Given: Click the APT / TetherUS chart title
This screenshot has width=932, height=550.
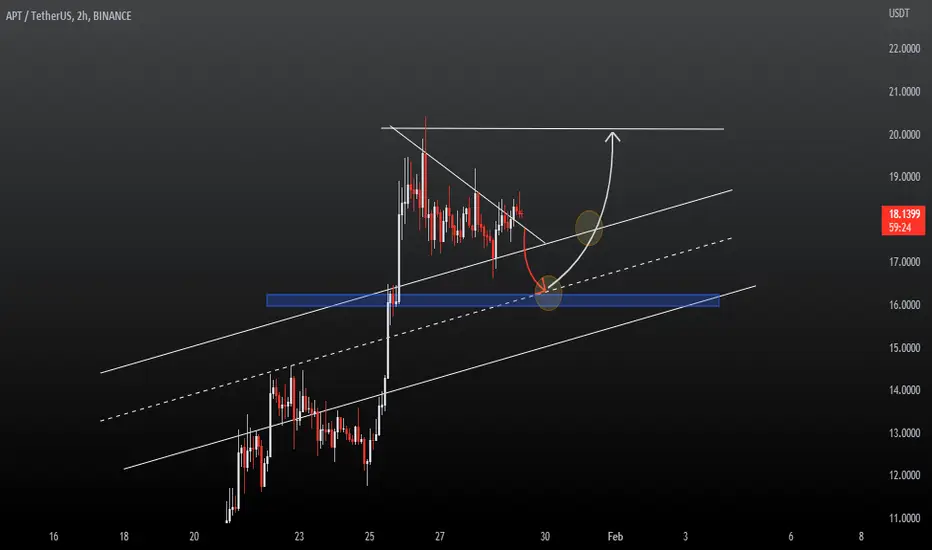Looking at the screenshot, I should tap(68, 16).
